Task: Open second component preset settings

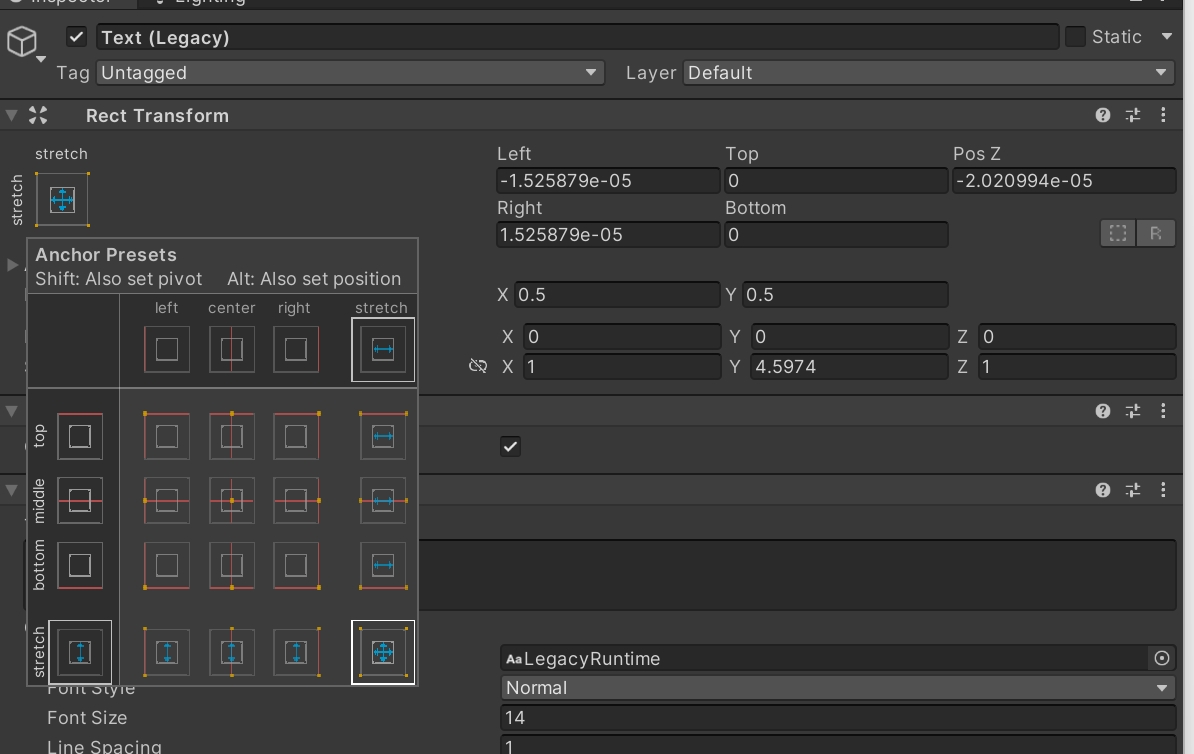Action: (x=1133, y=411)
